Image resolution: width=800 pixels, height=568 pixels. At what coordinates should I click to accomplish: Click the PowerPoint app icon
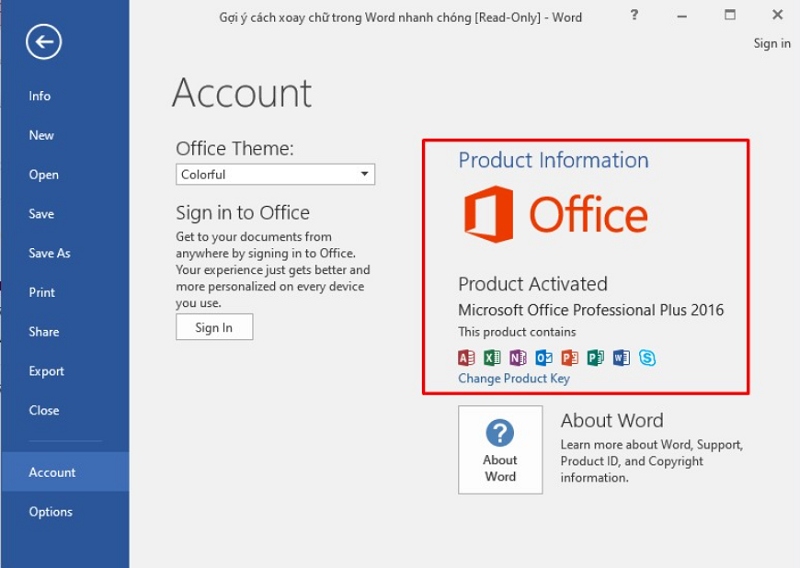click(x=570, y=357)
